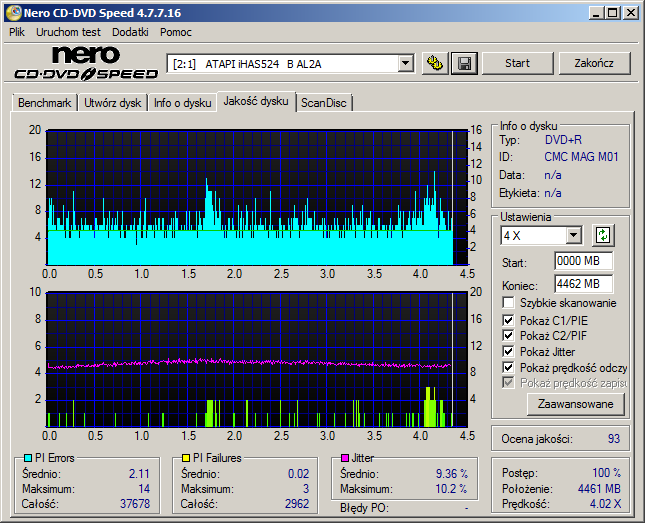Click the save floppy disk icon
The width and height of the screenshot is (645, 523).
click(x=464, y=63)
